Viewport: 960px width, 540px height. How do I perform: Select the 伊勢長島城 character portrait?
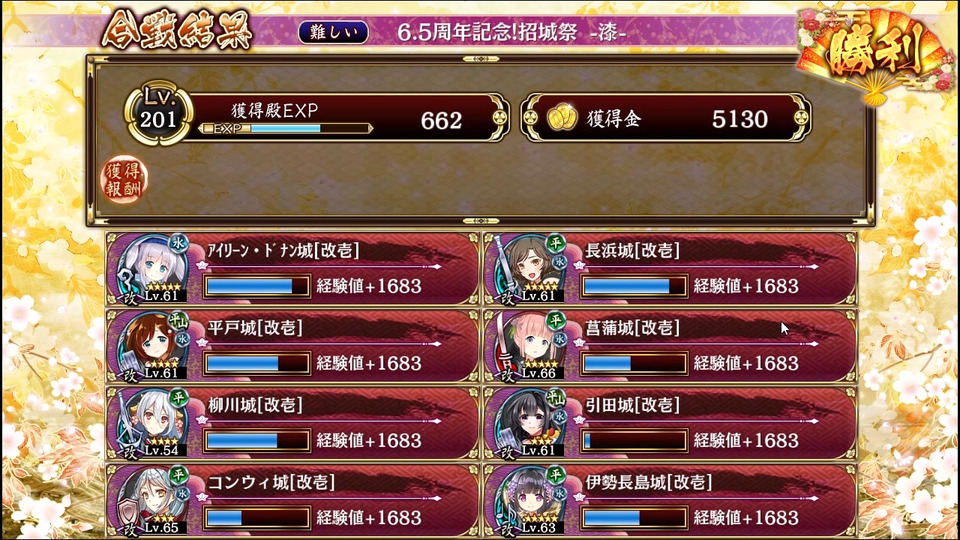530,501
